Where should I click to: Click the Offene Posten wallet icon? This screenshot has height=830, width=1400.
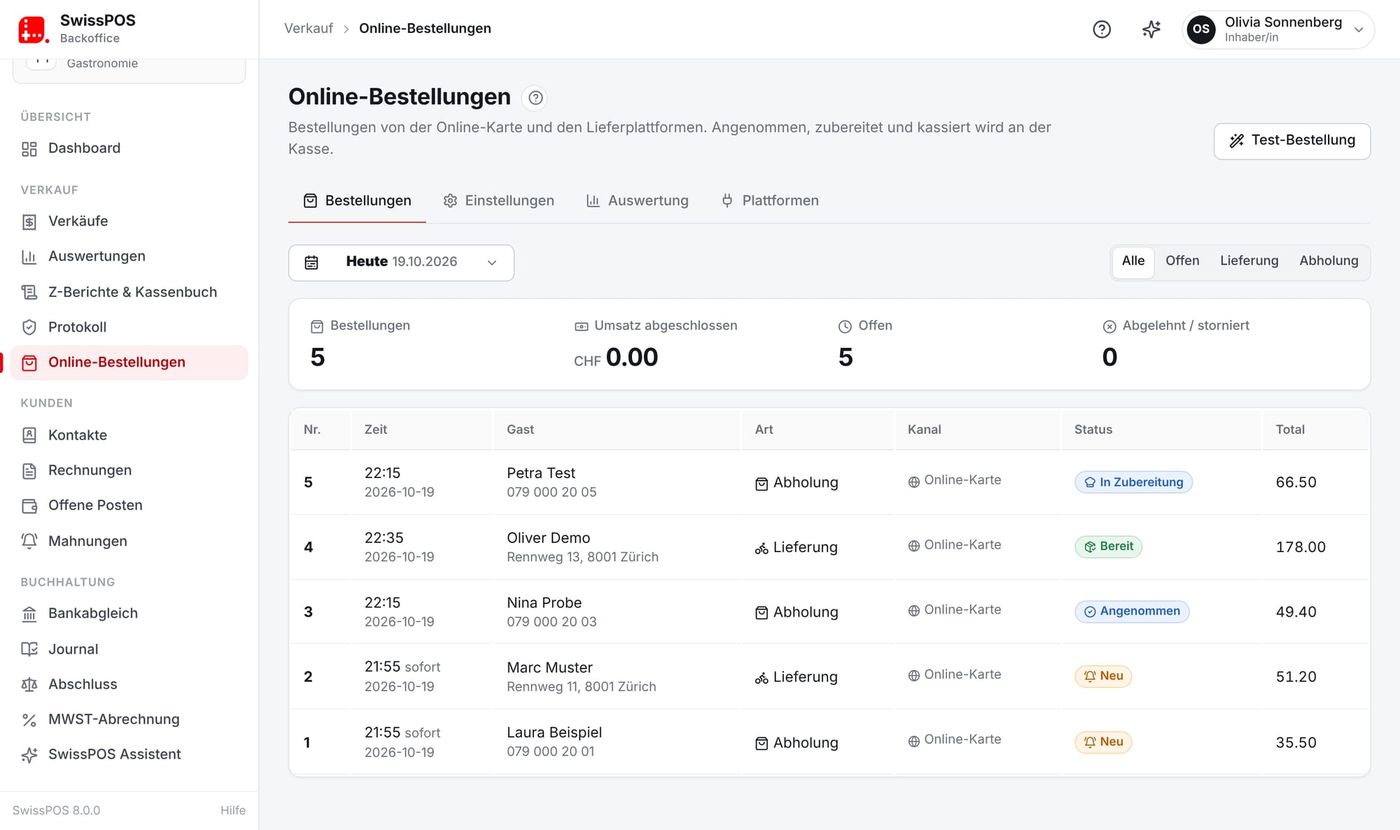29,506
